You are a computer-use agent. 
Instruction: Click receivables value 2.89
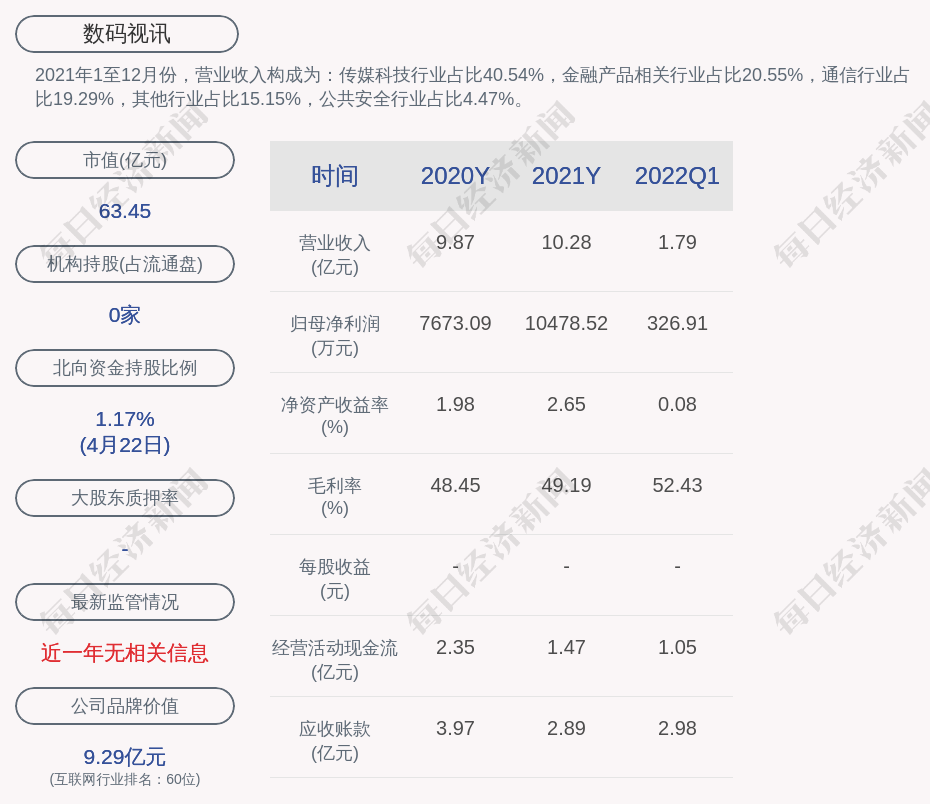coord(566,728)
